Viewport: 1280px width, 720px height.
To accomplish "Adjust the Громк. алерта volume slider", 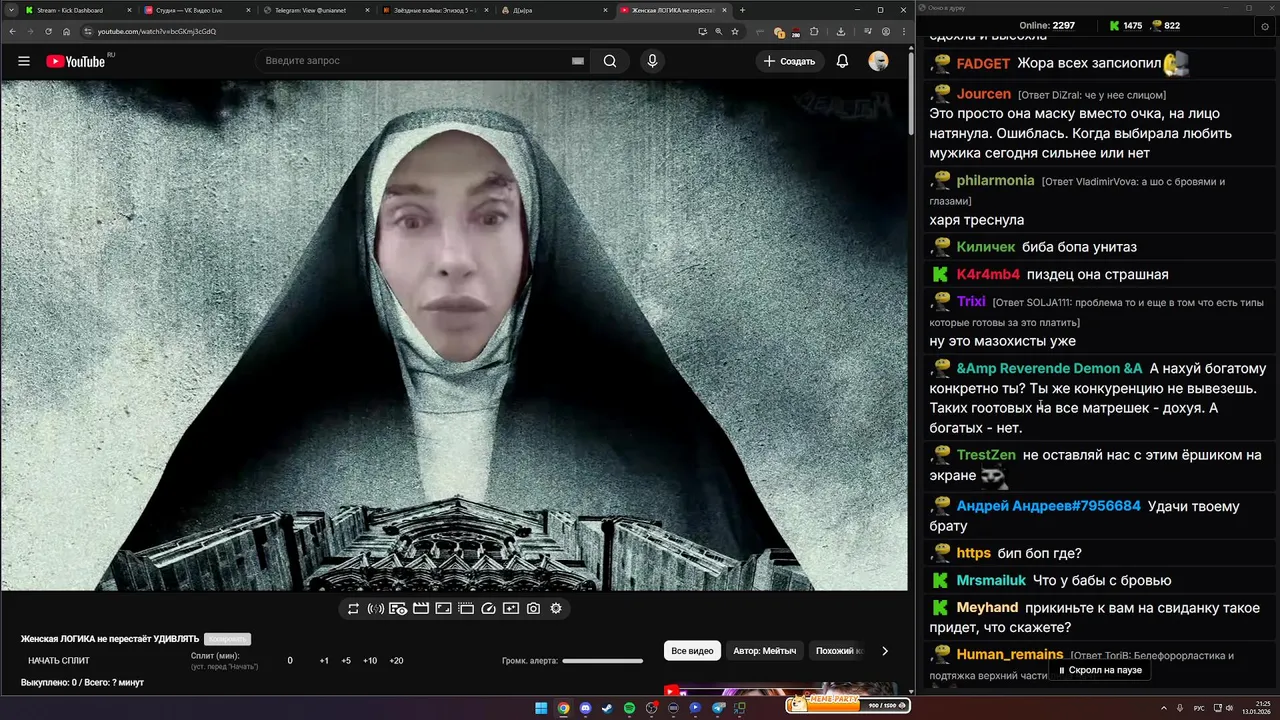I will point(602,661).
